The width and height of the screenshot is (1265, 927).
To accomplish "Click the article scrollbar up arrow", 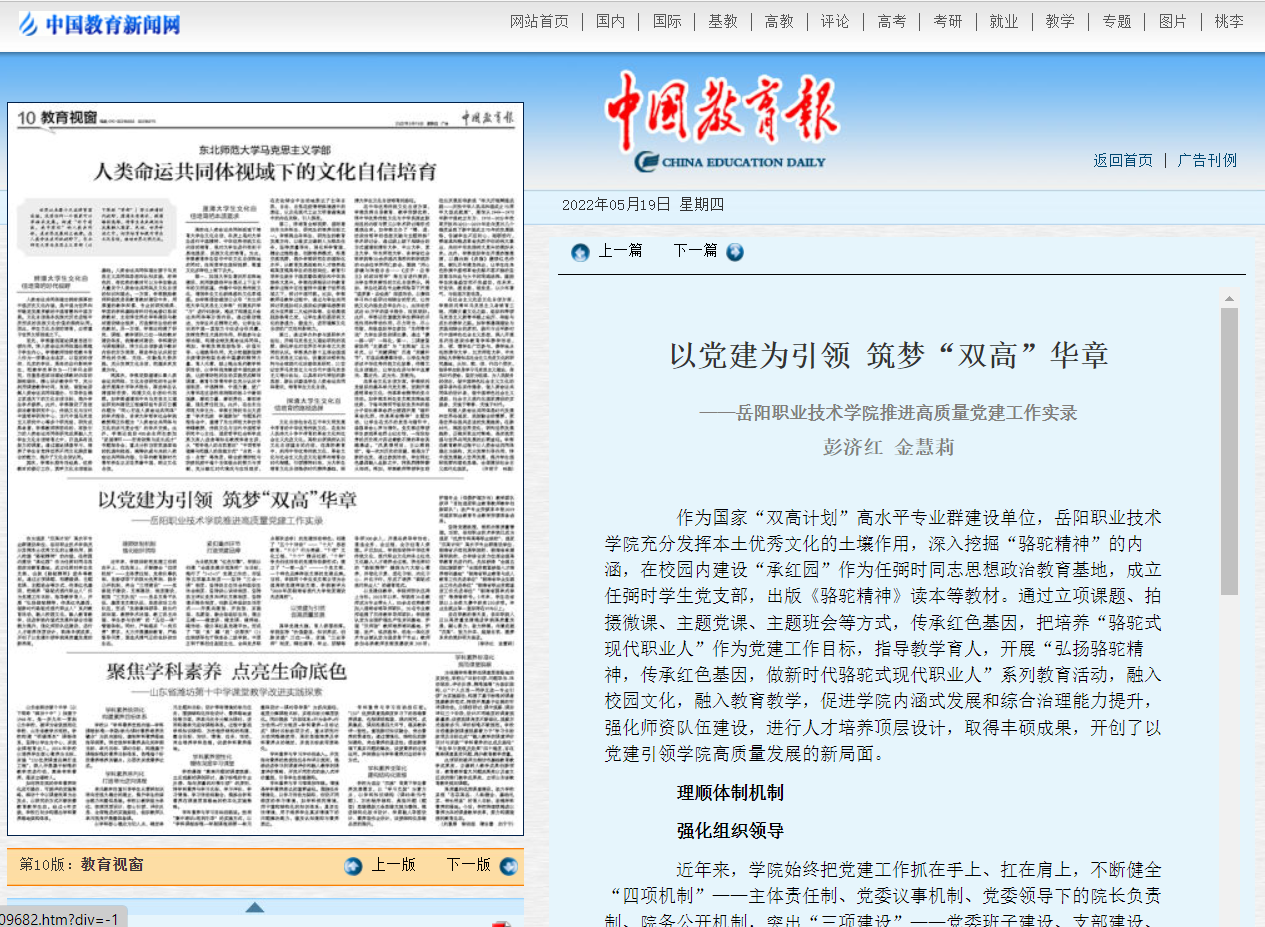I will [1229, 299].
